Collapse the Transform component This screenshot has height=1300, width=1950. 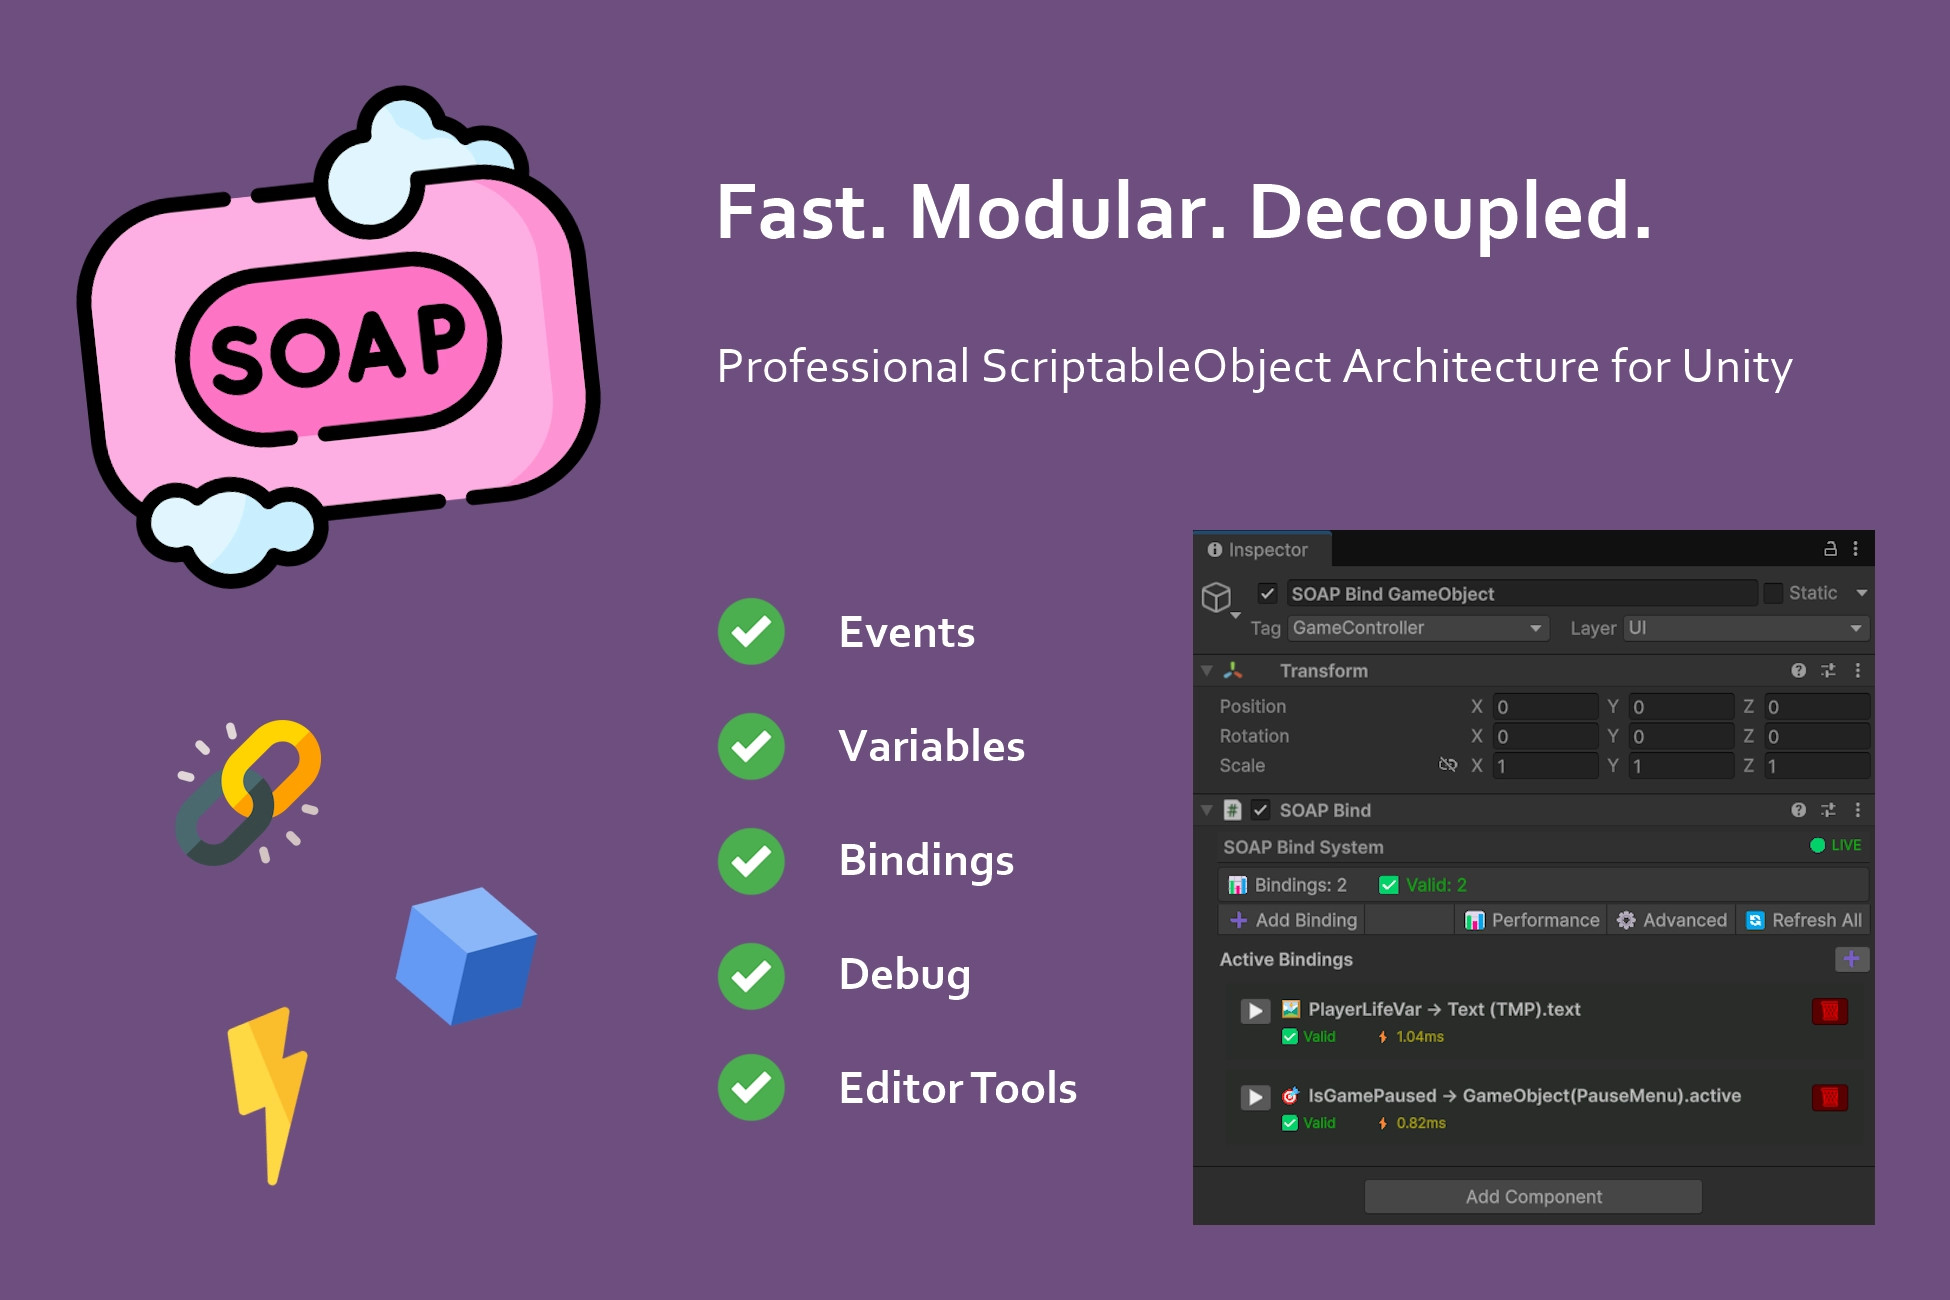point(1207,670)
